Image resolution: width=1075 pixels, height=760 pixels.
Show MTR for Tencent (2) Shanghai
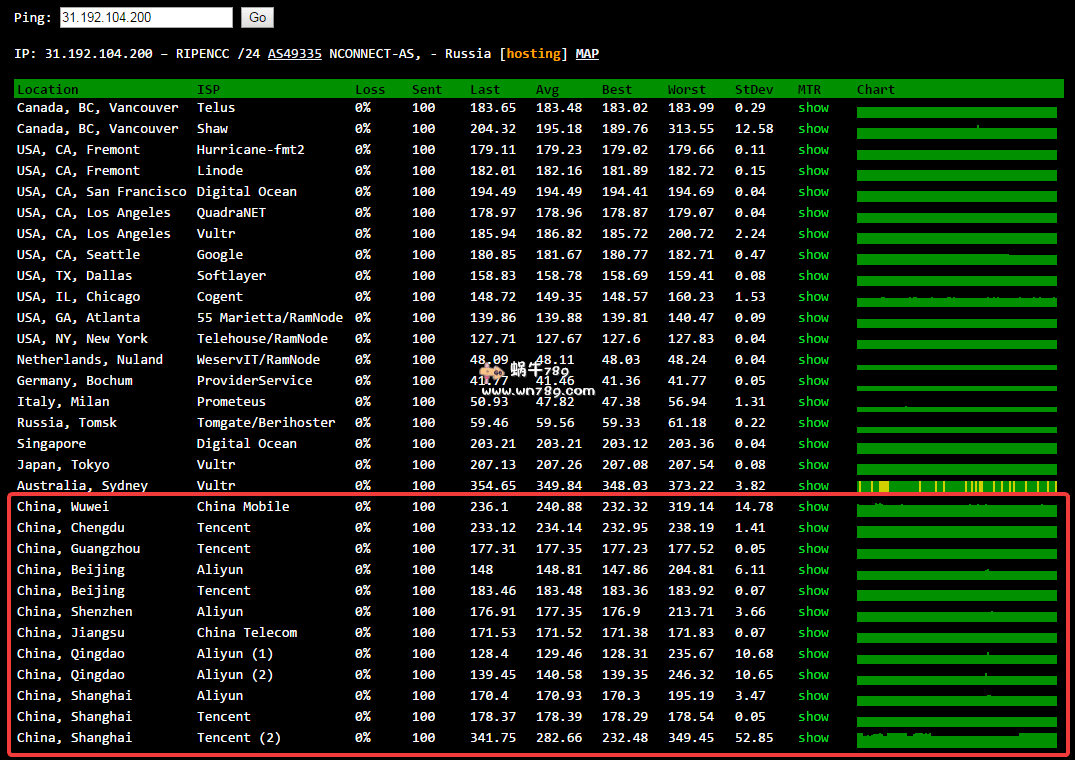coord(813,737)
